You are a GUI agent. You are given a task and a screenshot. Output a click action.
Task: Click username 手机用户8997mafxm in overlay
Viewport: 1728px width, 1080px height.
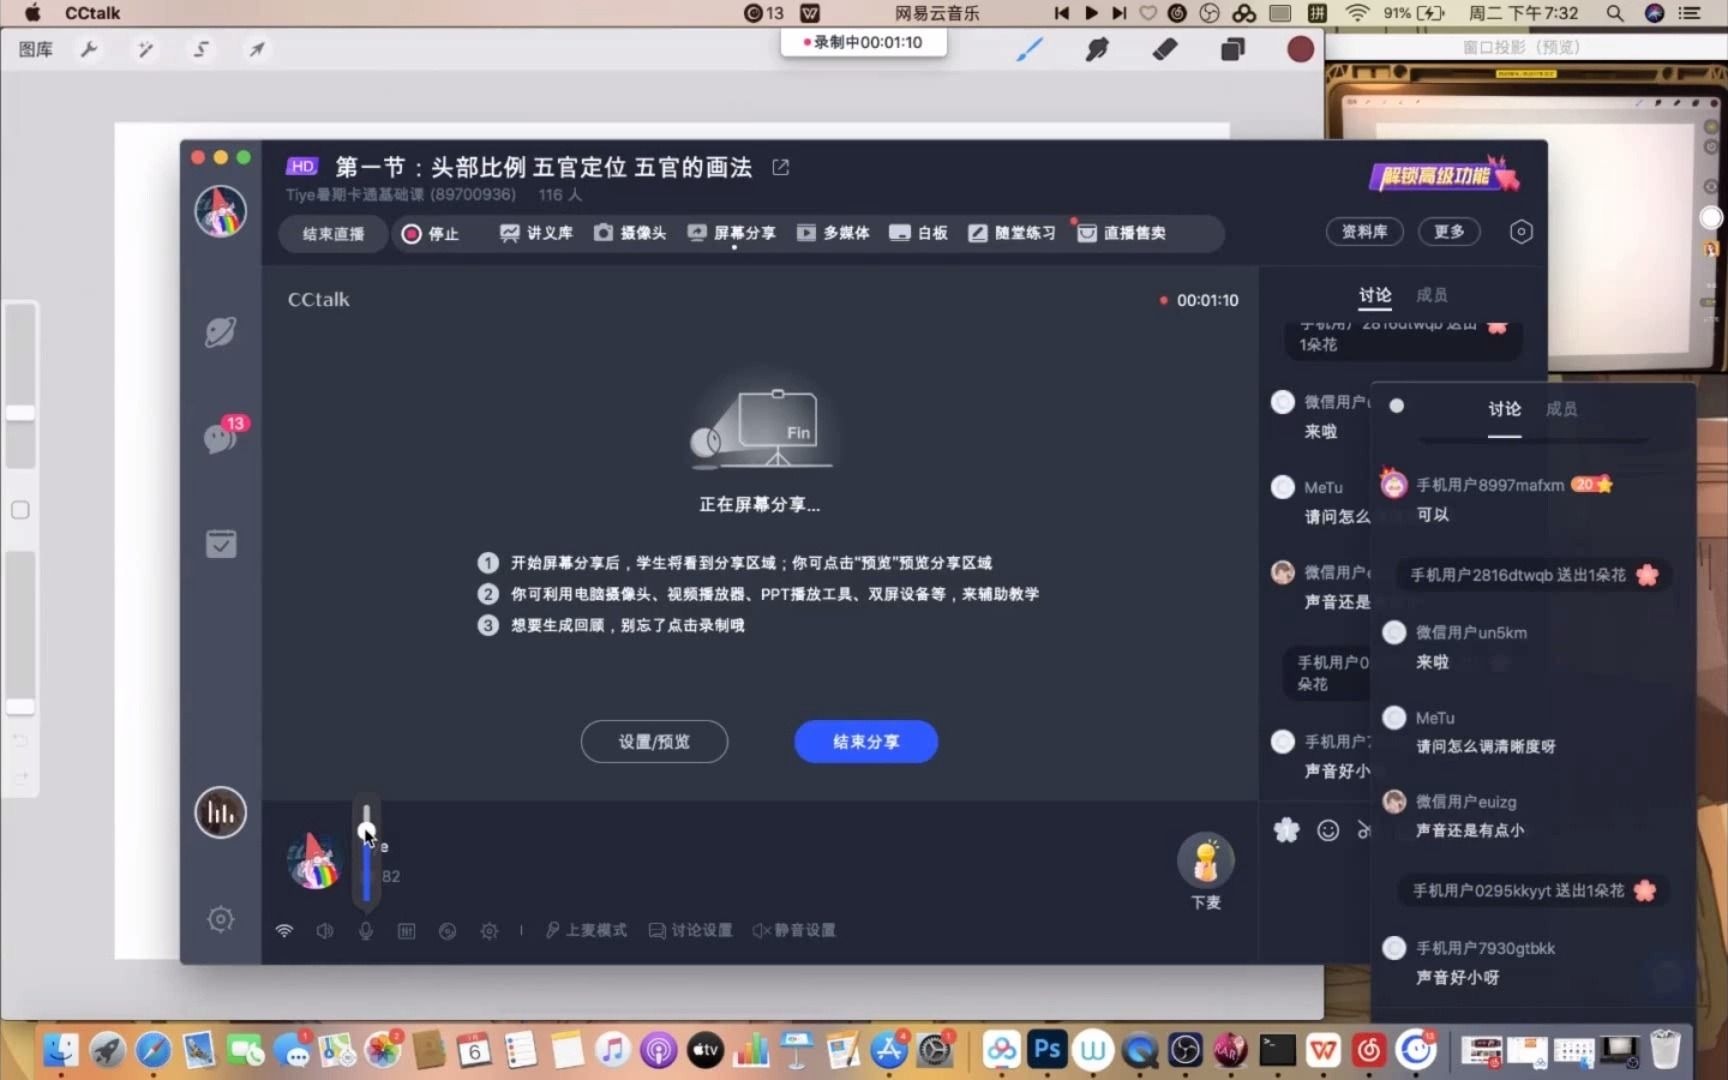click(x=1490, y=485)
